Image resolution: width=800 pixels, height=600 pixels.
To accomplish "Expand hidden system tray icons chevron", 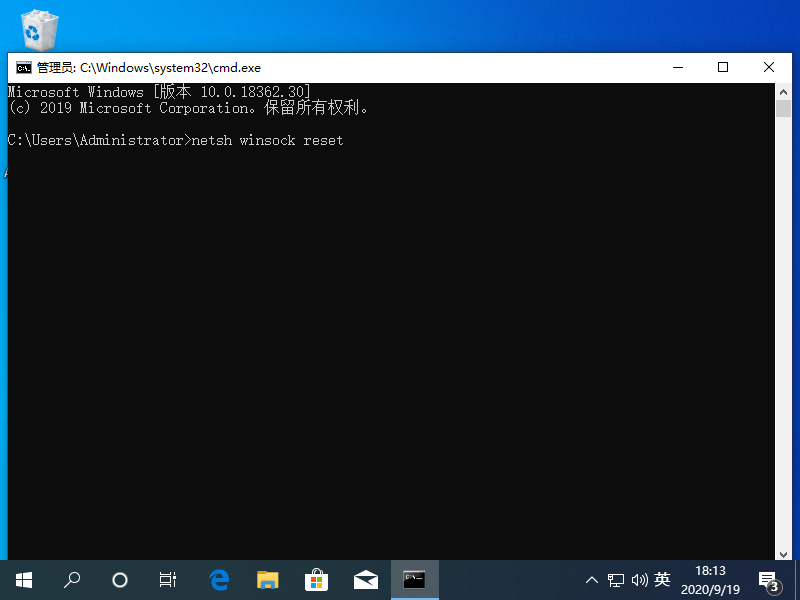I will tap(592, 580).
